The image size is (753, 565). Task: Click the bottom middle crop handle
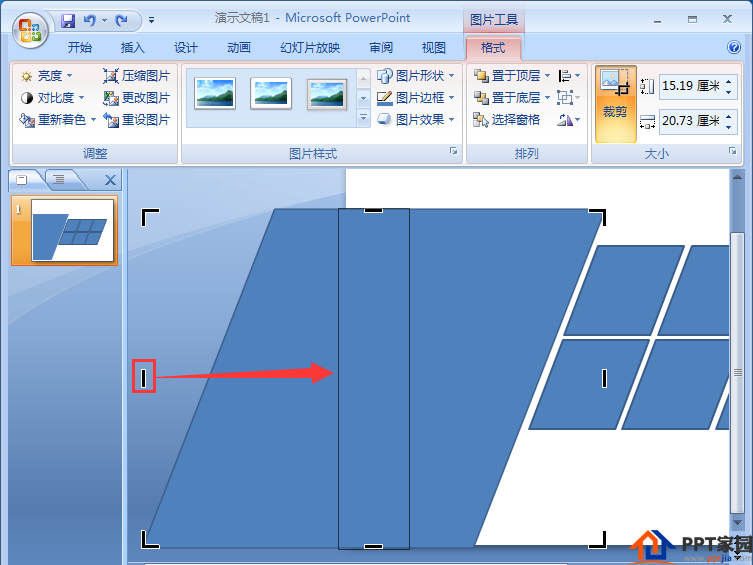click(373, 546)
